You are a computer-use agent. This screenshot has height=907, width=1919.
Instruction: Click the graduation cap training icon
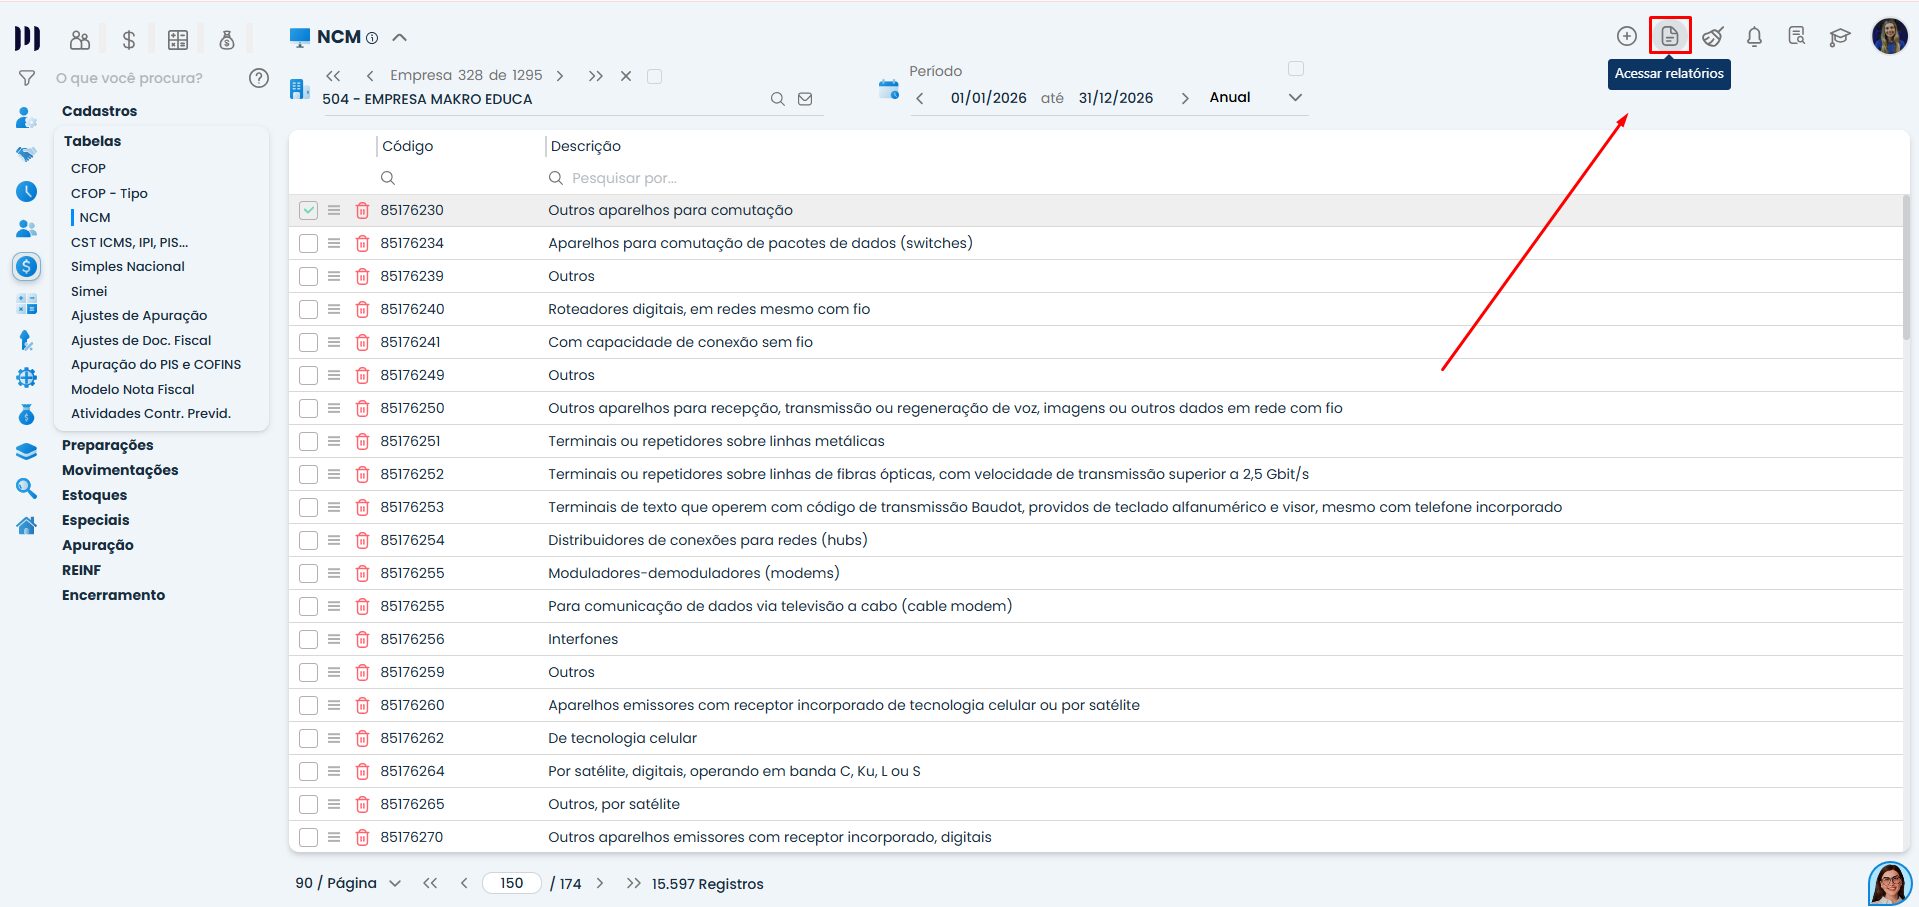click(x=1839, y=37)
